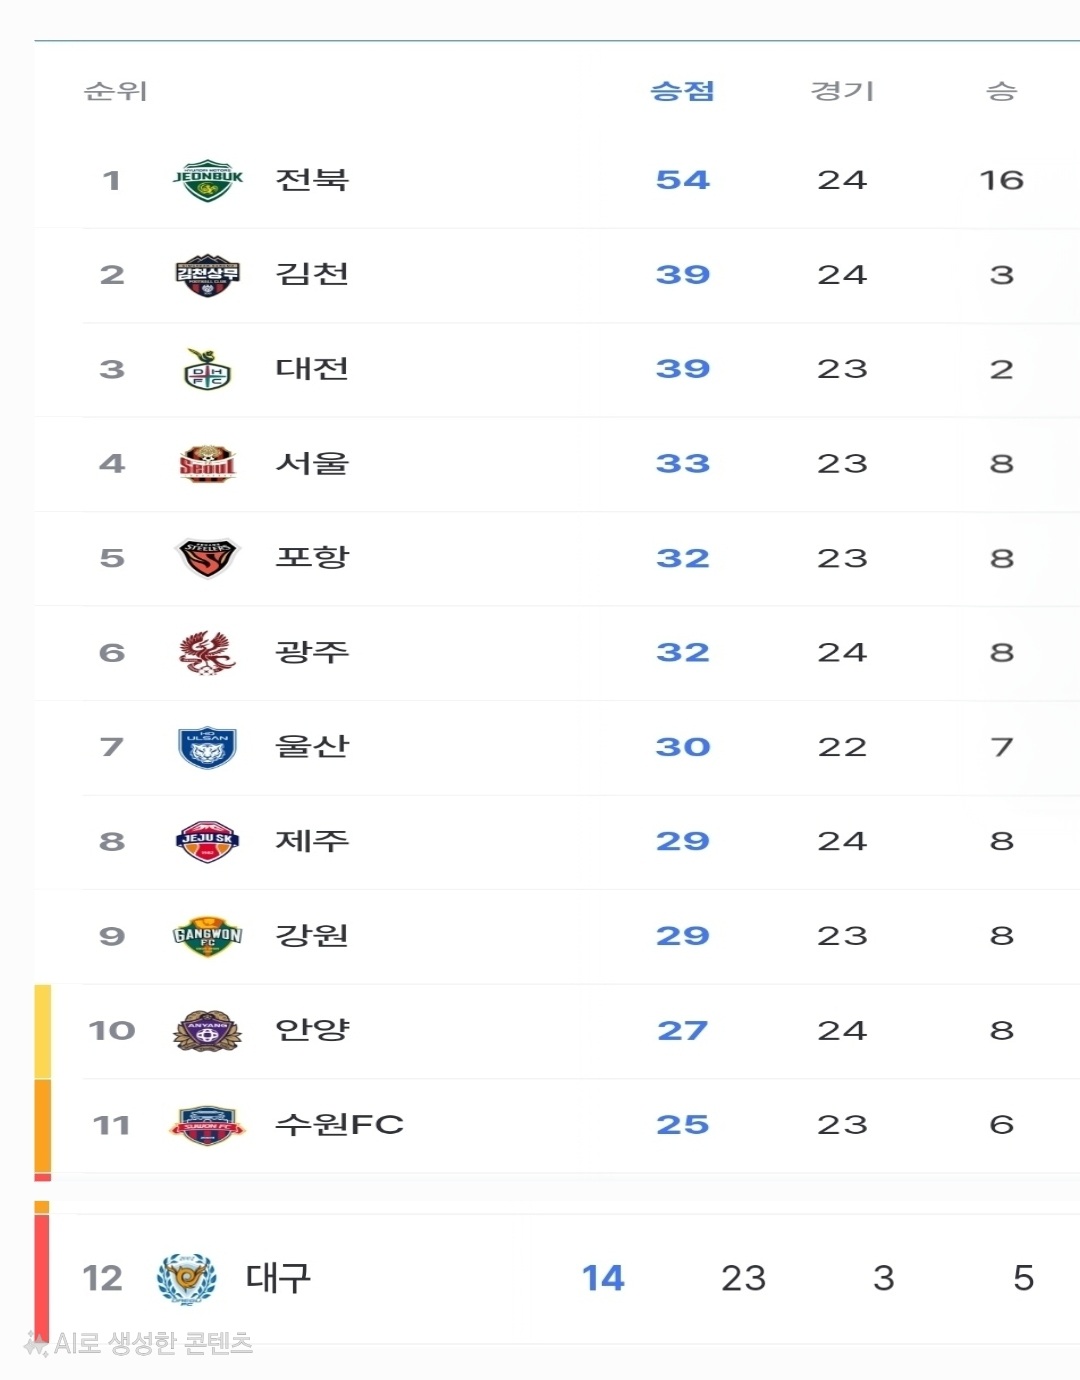Open the Gimcheon Sangmu crest icon
The width and height of the screenshot is (1080, 1380).
(x=208, y=275)
